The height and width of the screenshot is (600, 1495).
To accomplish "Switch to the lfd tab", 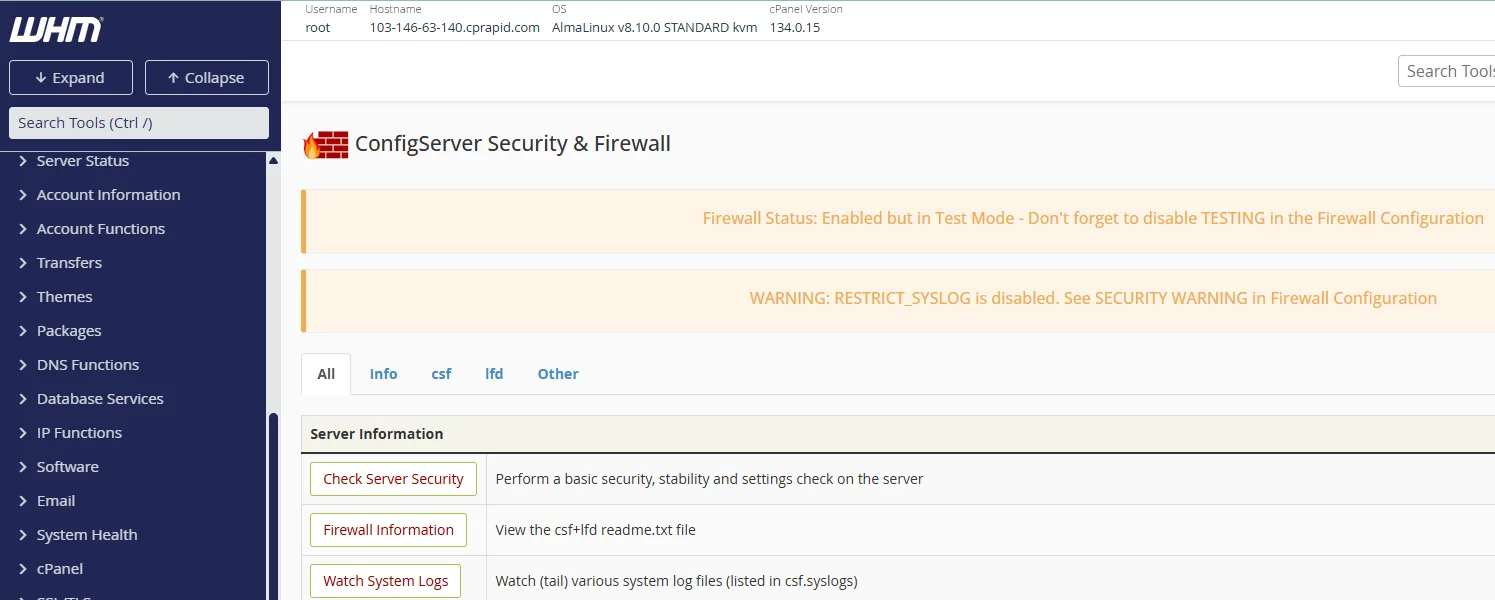I will pyautogui.click(x=494, y=374).
